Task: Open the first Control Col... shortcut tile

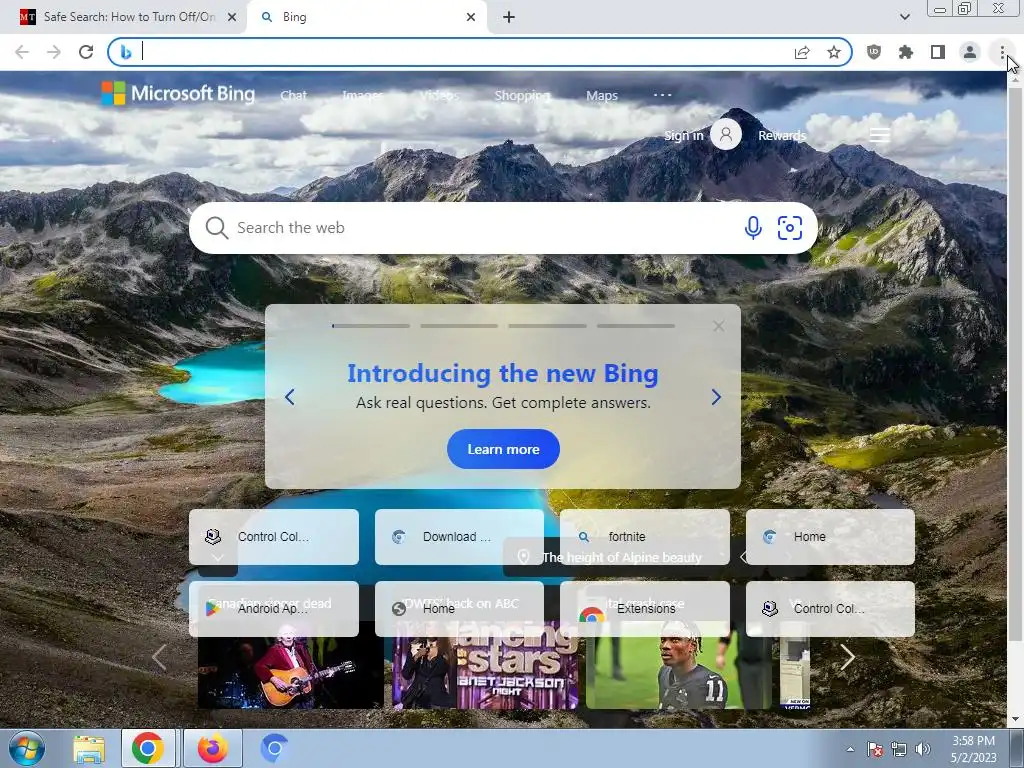Action: [x=274, y=537]
